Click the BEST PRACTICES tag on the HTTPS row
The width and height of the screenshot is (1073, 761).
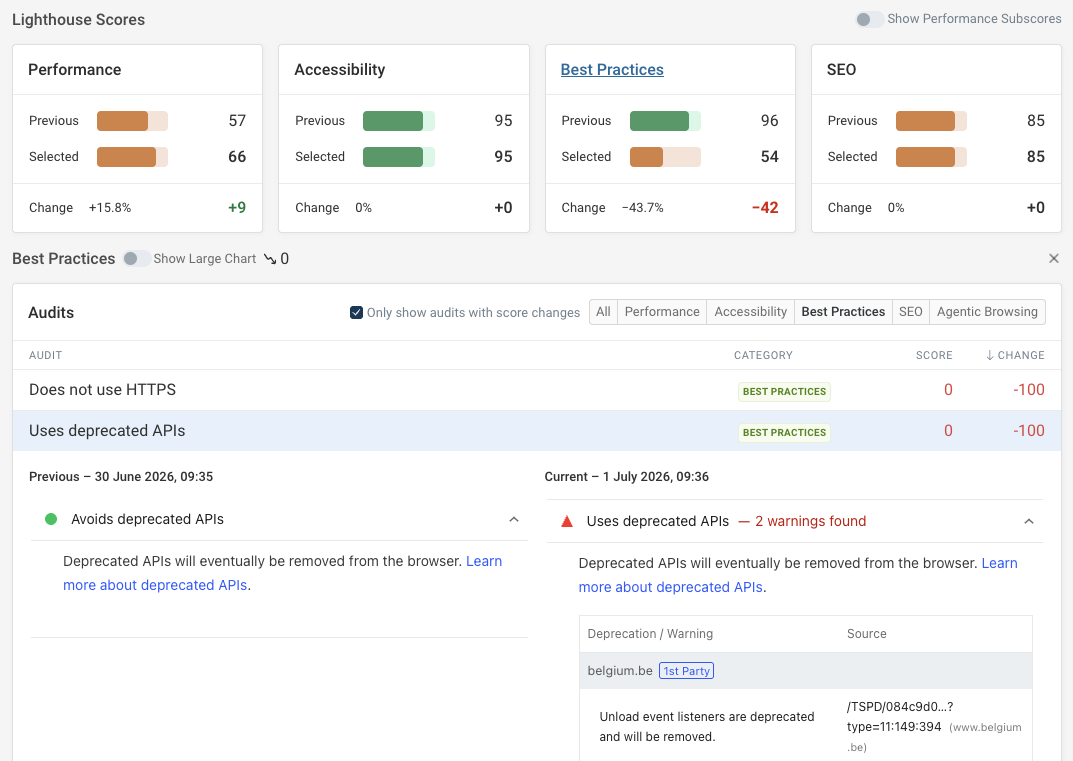click(x=784, y=391)
